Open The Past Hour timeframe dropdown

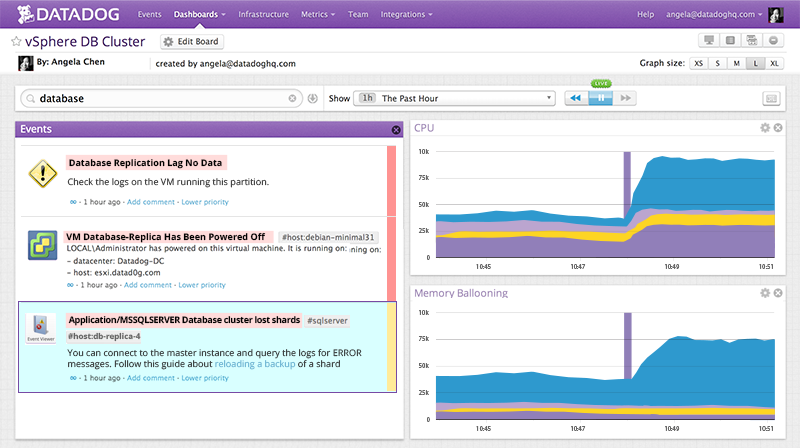point(454,98)
